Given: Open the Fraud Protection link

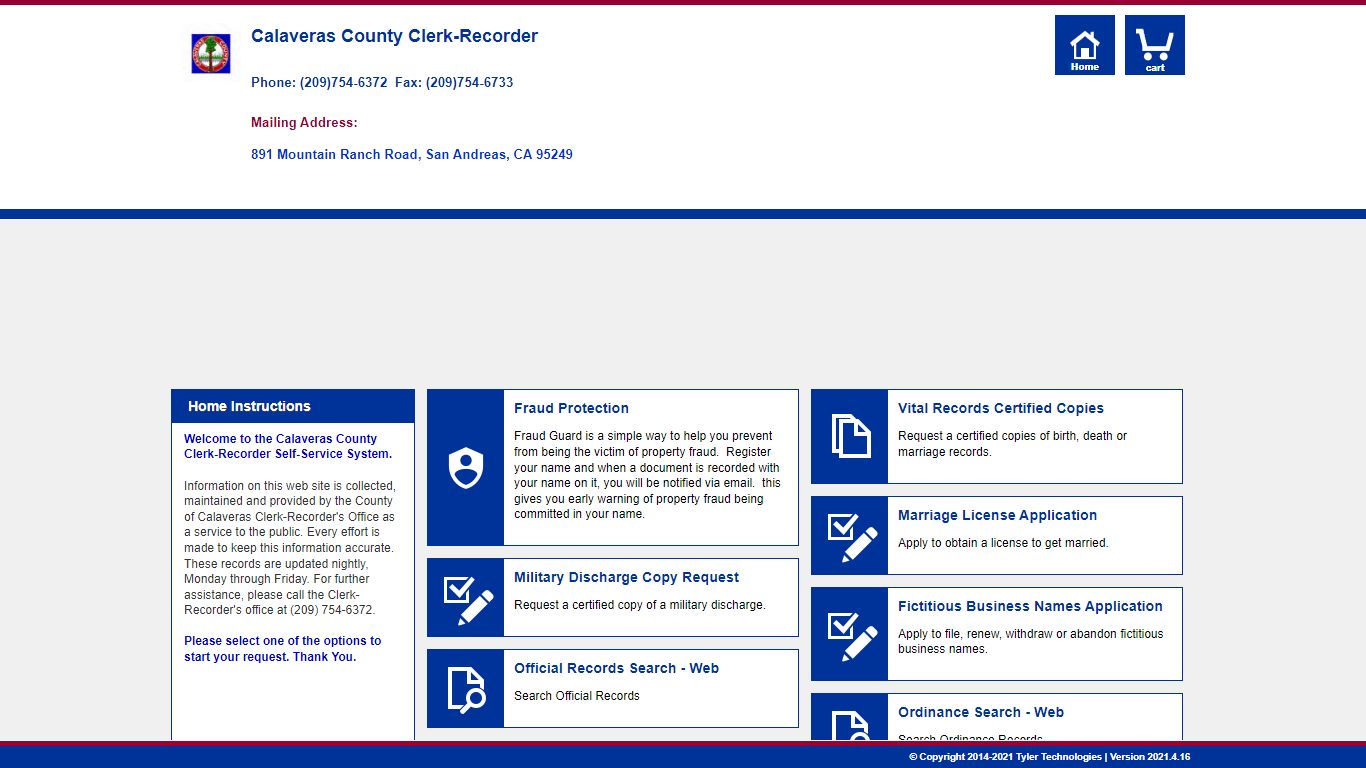Looking at the screenshot, I should point(571,408).
